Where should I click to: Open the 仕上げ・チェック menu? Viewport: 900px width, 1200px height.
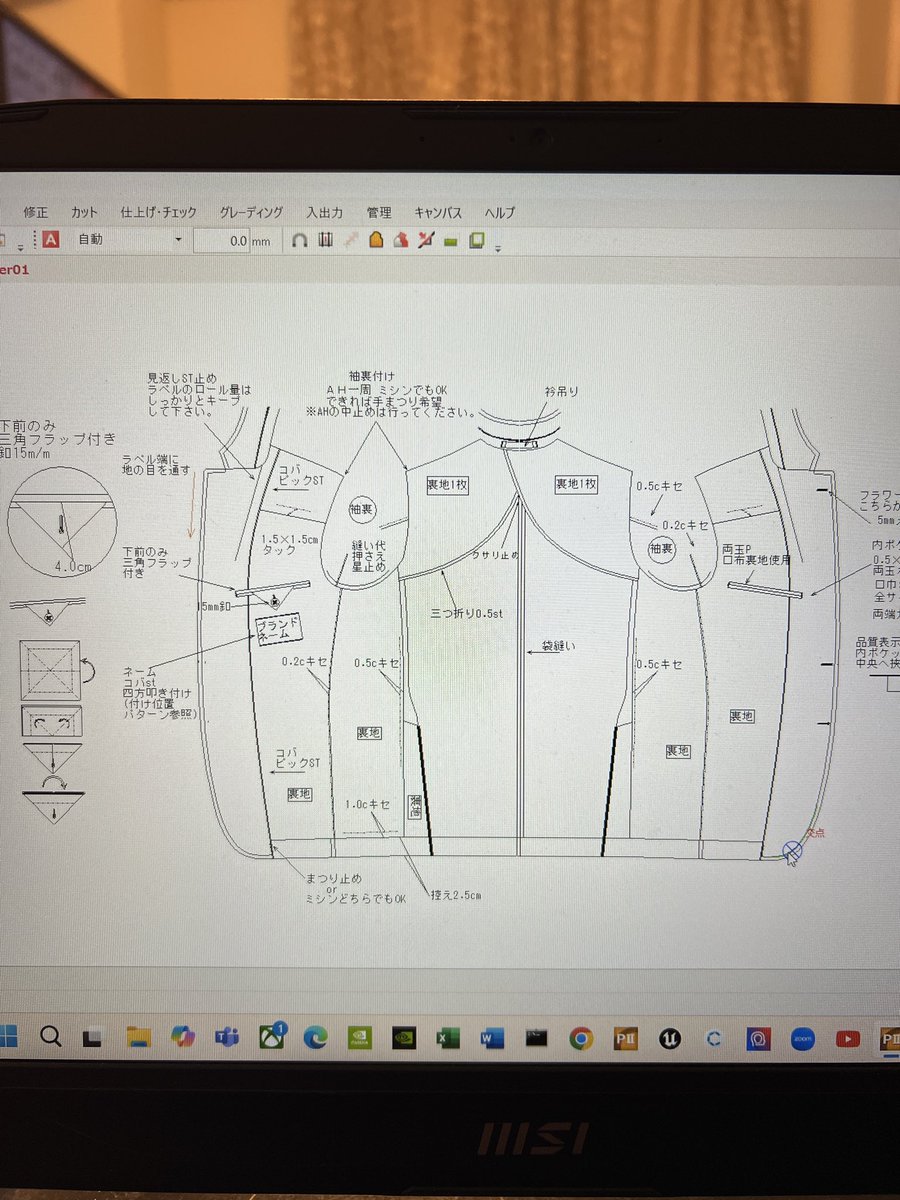coord(158,213)
